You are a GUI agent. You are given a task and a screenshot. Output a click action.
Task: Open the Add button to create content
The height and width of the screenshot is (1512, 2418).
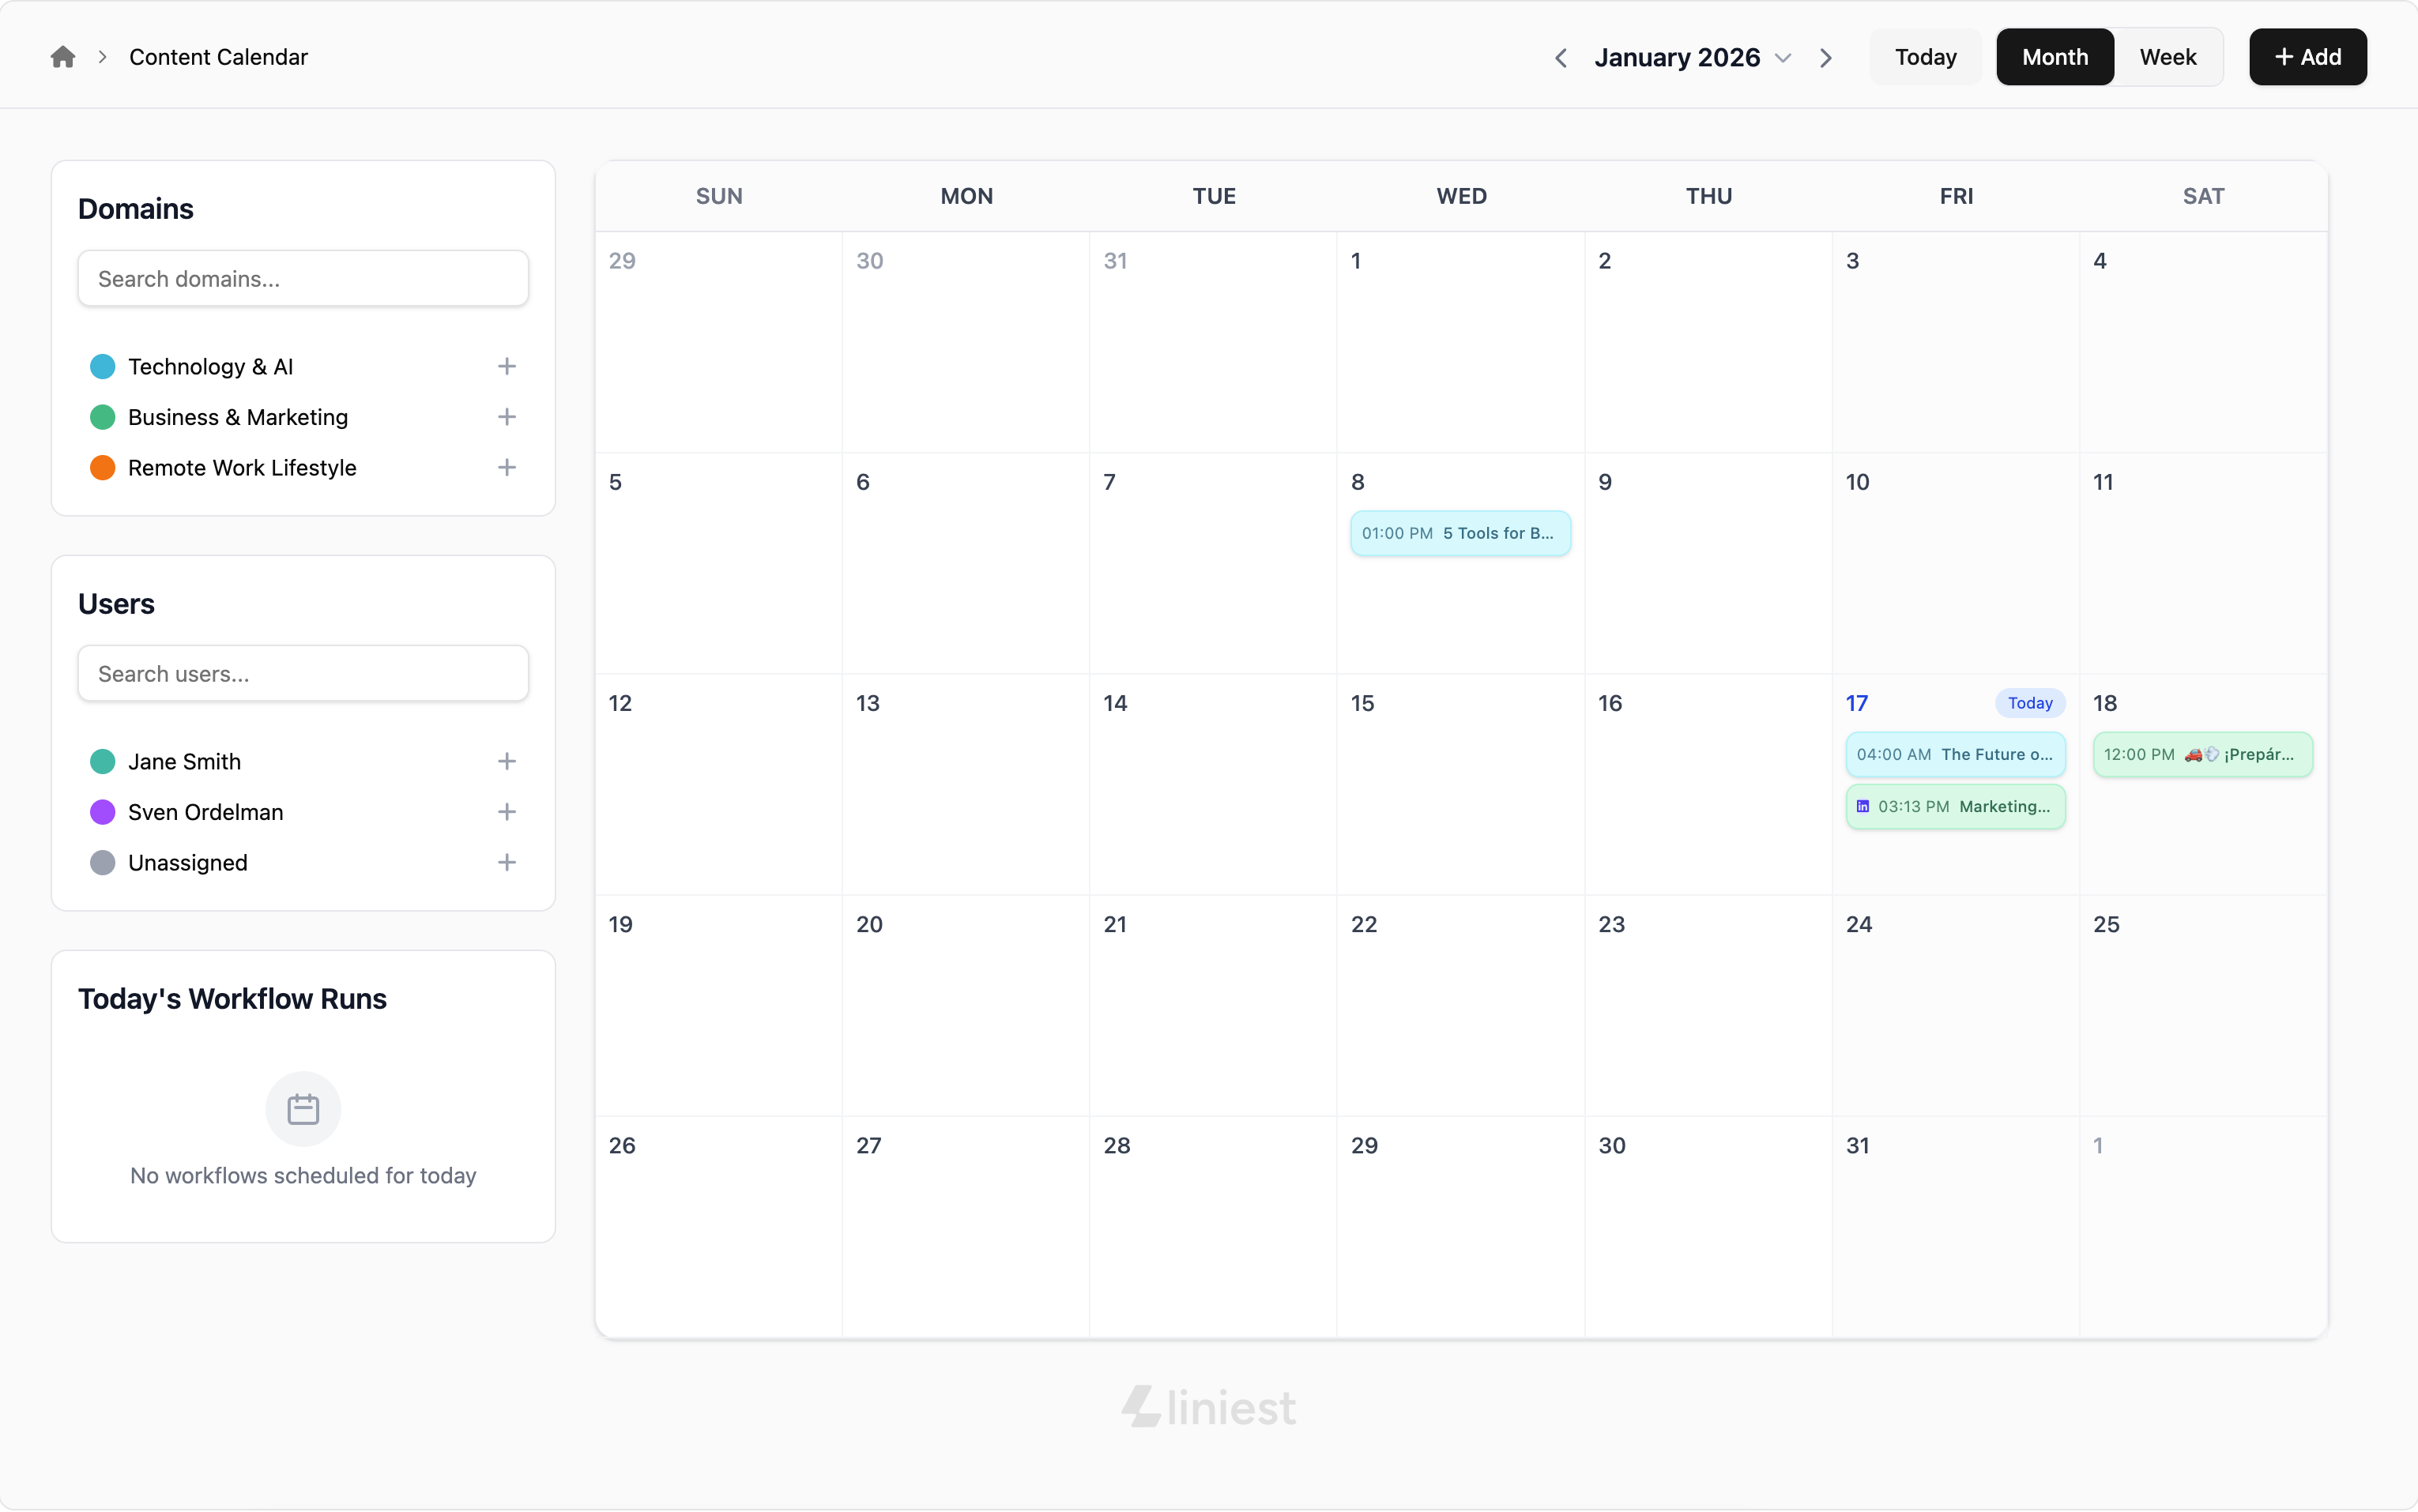tap(2307, 57)
